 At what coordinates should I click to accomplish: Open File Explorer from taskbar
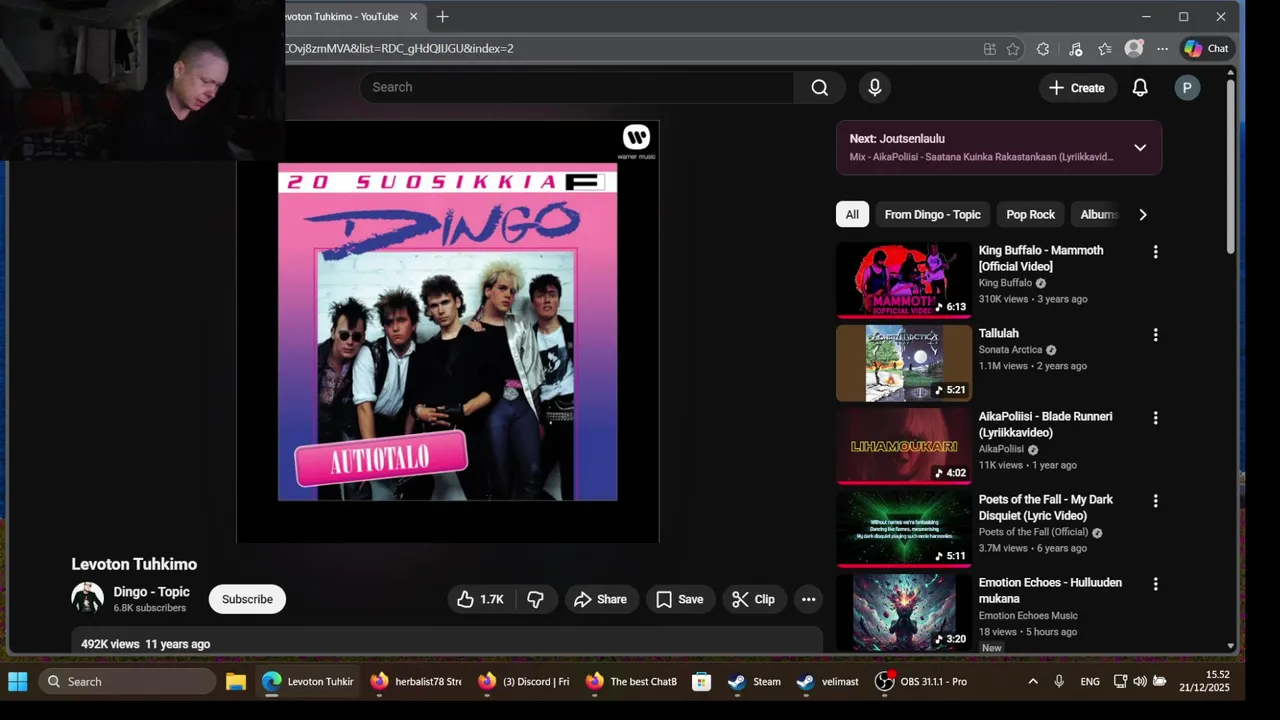236,681
